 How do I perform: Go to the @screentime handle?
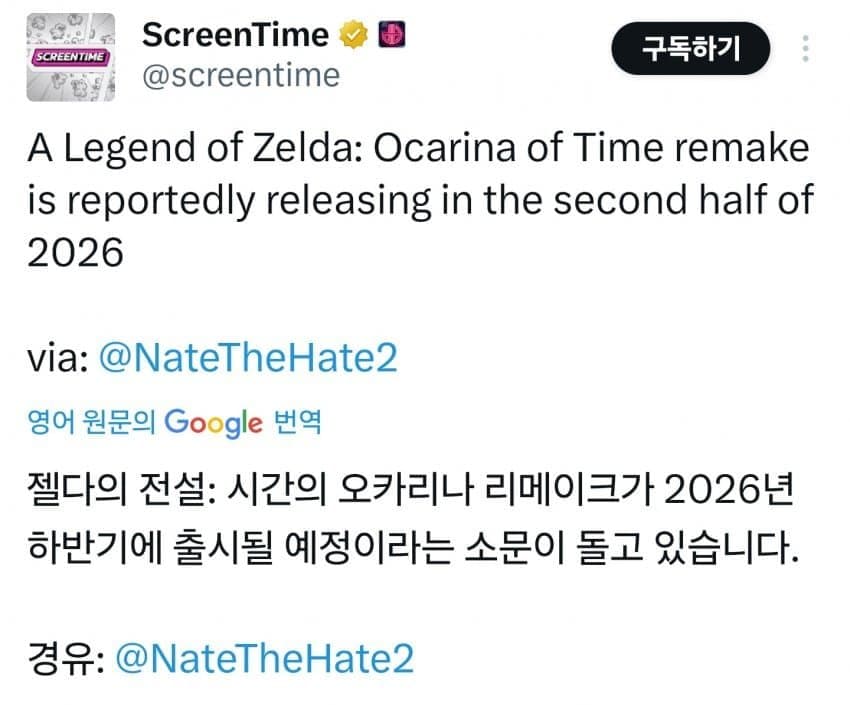click(x=241, y=75)
